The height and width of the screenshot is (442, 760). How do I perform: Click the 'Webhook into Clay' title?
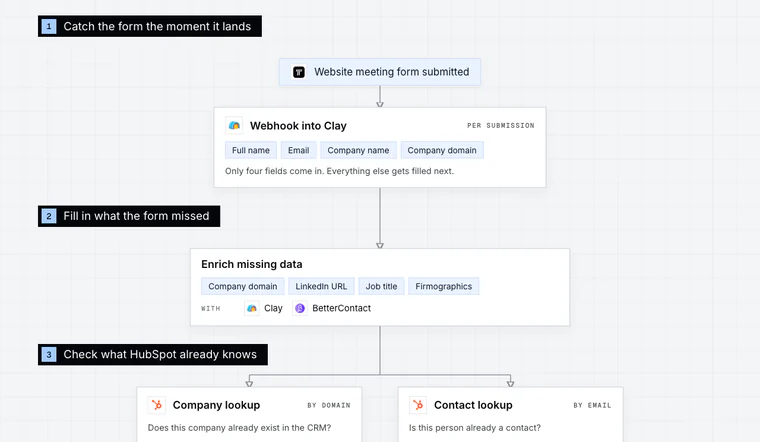pyautogui.click(x=298, y=126)
